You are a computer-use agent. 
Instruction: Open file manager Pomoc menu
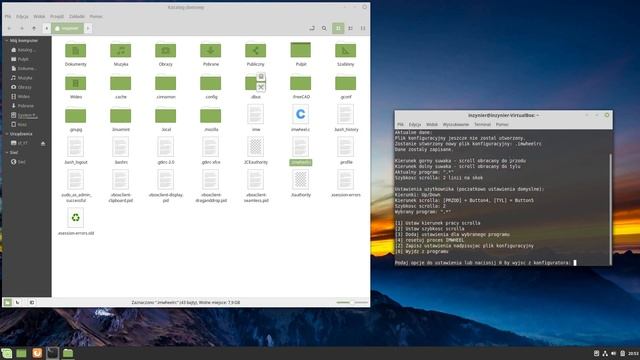point(96,16)
